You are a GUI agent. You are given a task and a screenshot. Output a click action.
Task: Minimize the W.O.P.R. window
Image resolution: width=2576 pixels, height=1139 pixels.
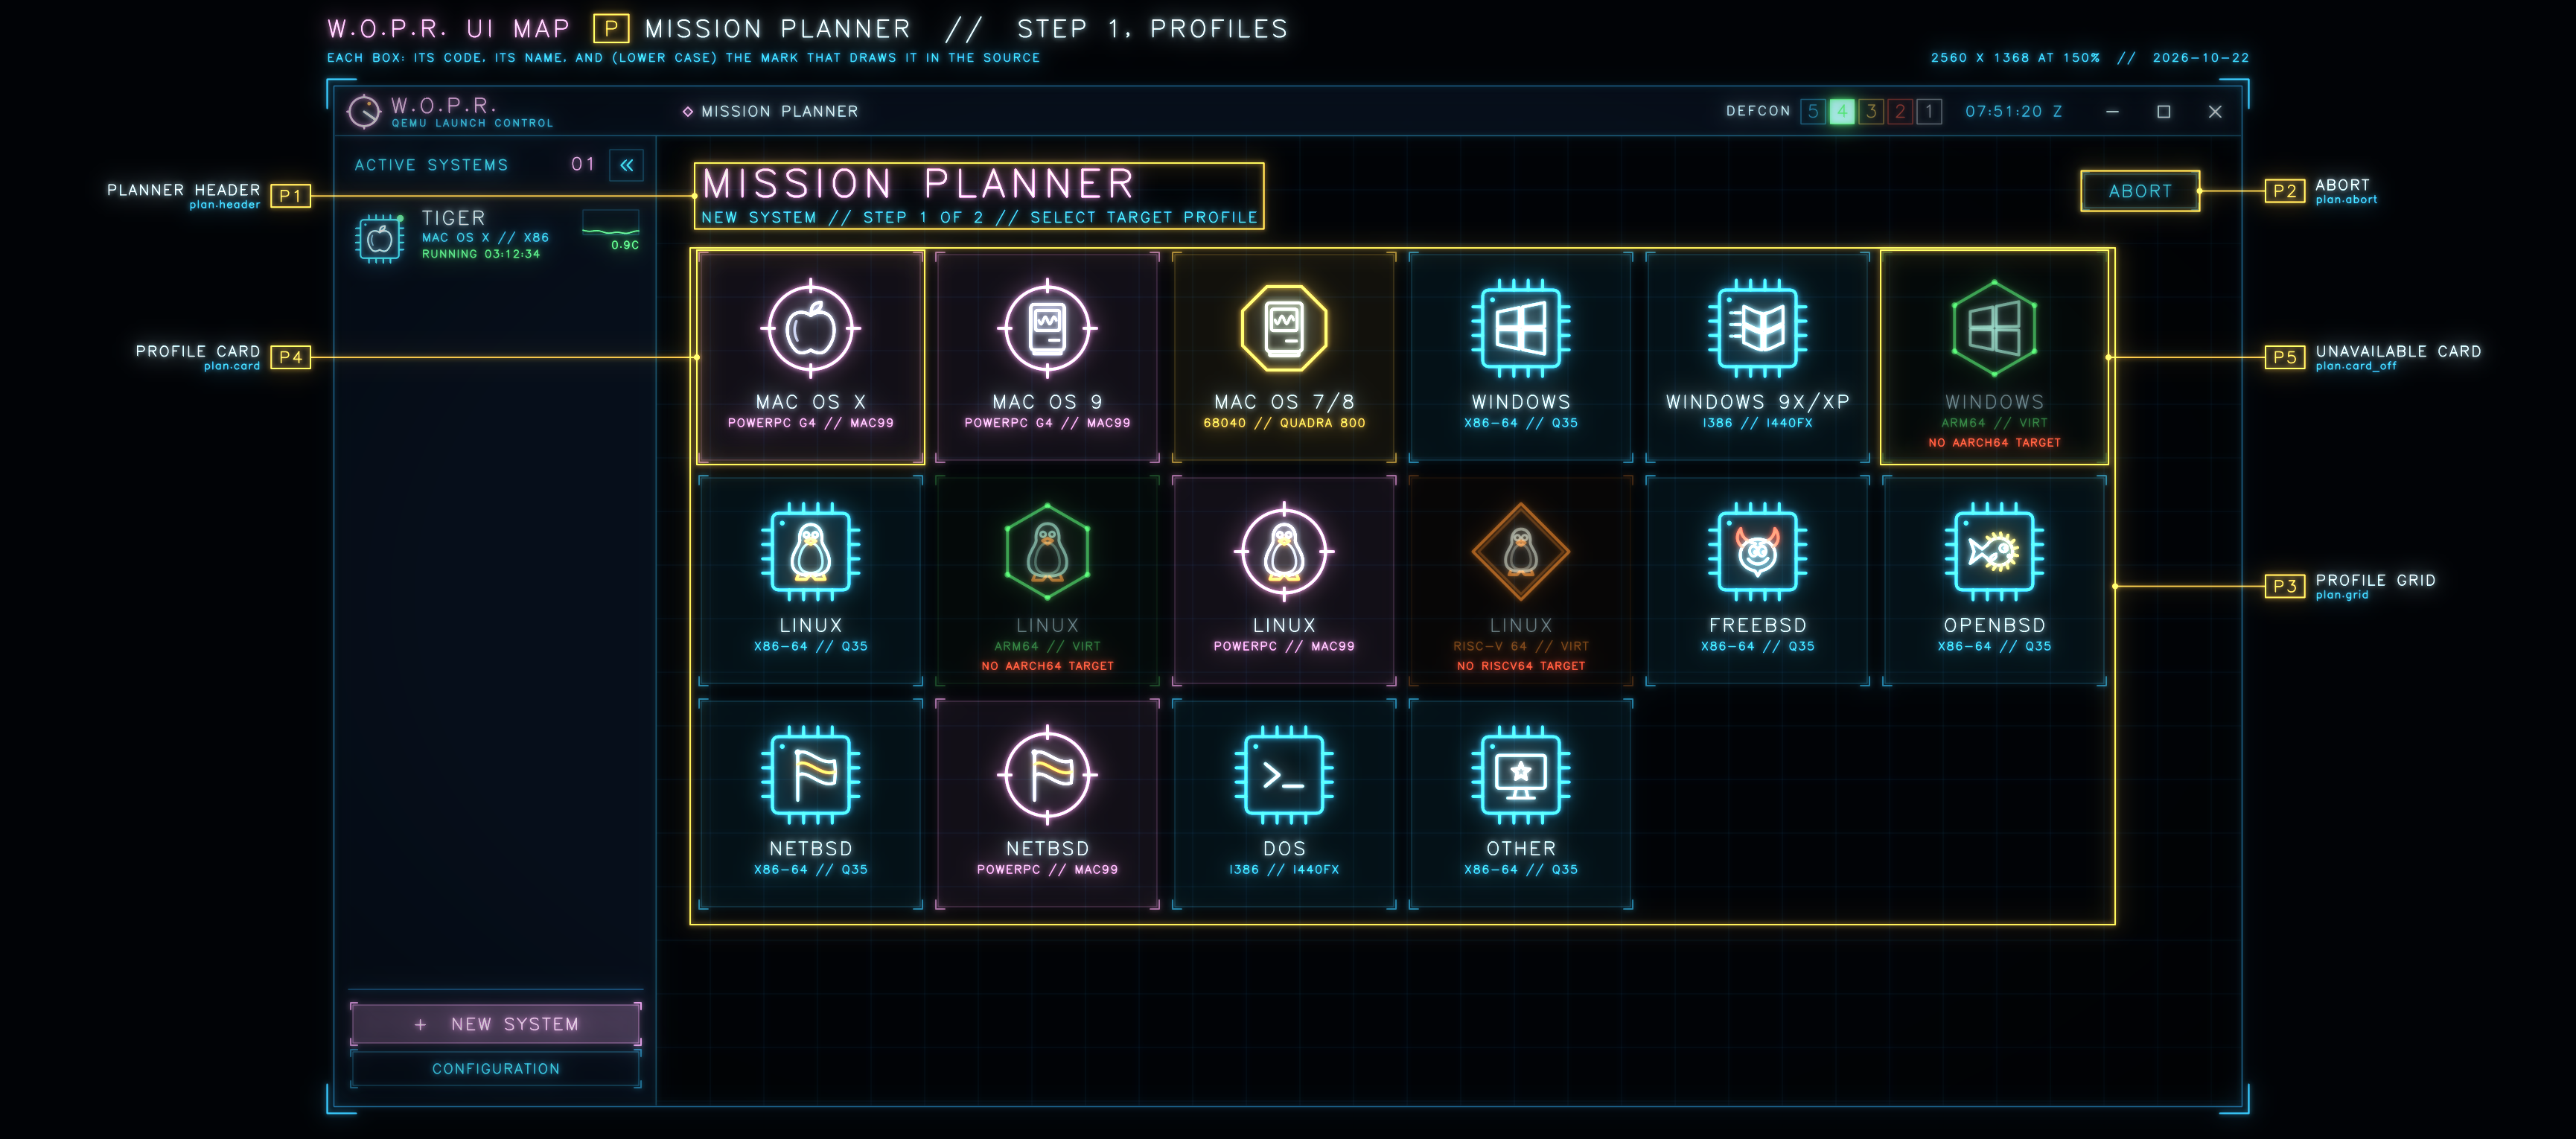(x=2112, y=111)
